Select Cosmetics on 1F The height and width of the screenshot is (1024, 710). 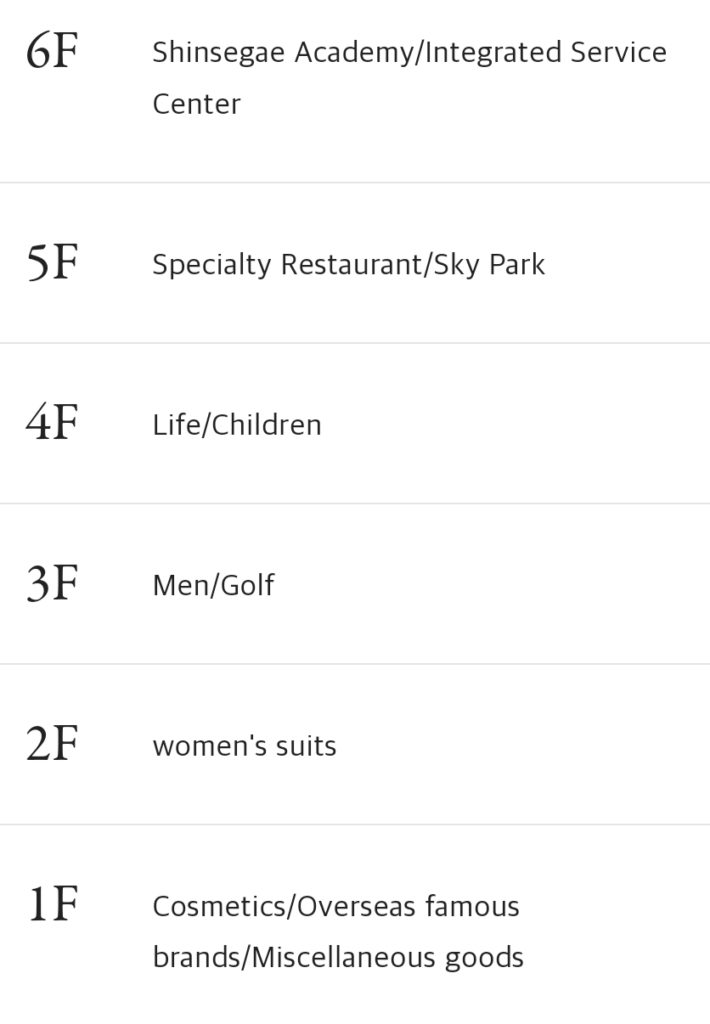tap(220, 907)
